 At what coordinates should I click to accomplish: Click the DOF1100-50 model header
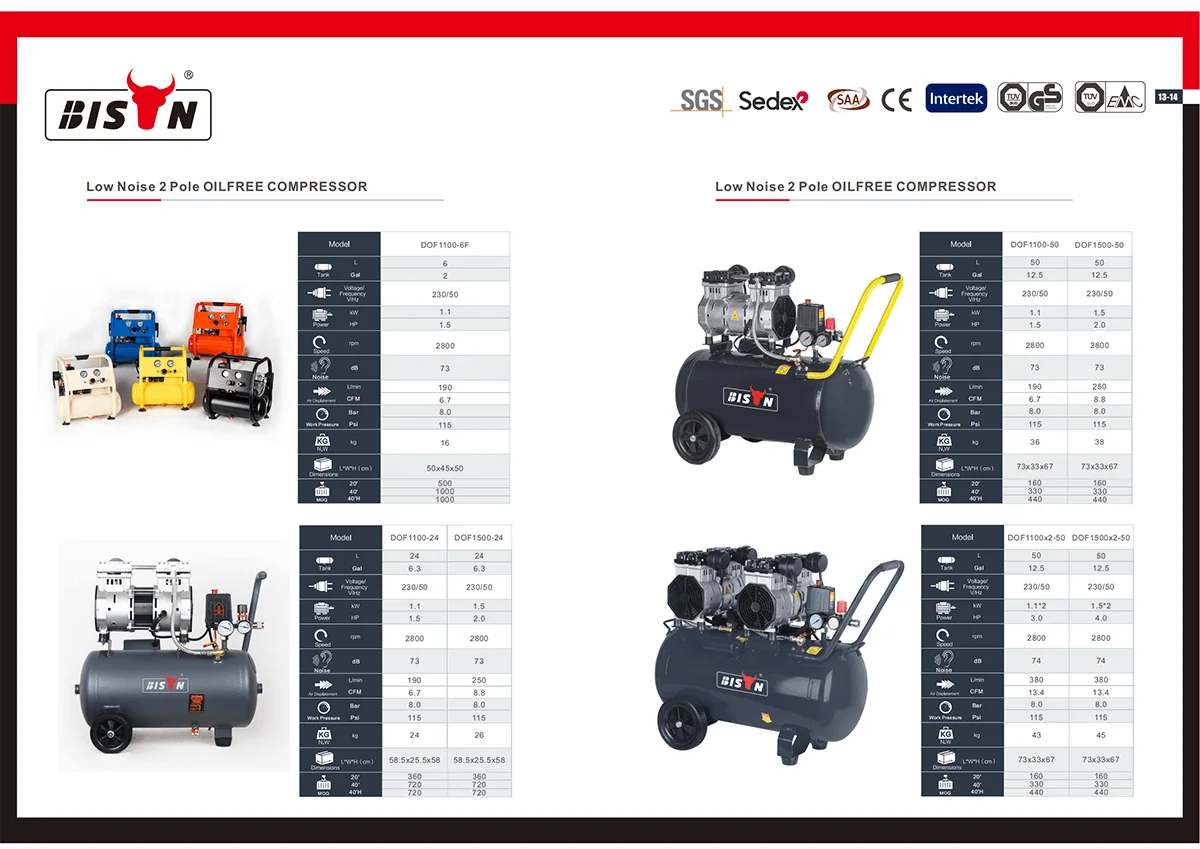1035,244
